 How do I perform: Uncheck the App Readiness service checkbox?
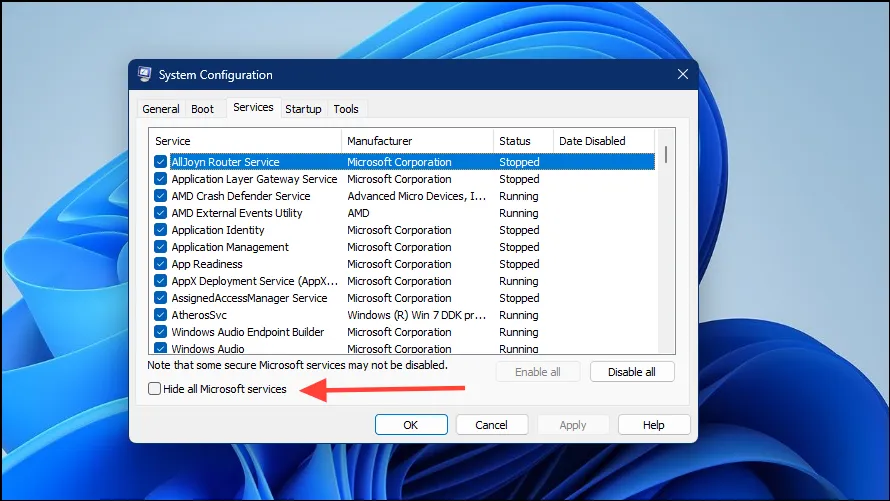[x=160, y=264]
